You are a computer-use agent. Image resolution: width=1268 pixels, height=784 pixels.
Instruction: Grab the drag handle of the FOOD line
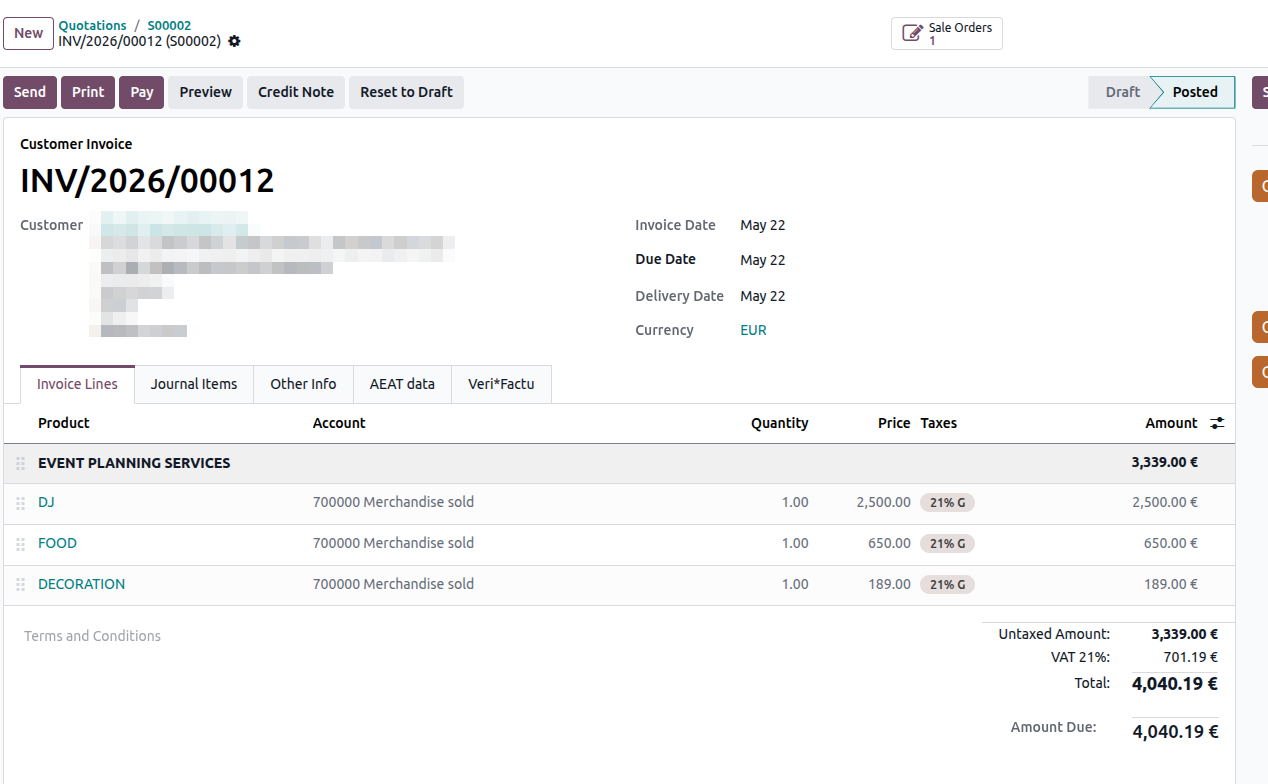20,544
